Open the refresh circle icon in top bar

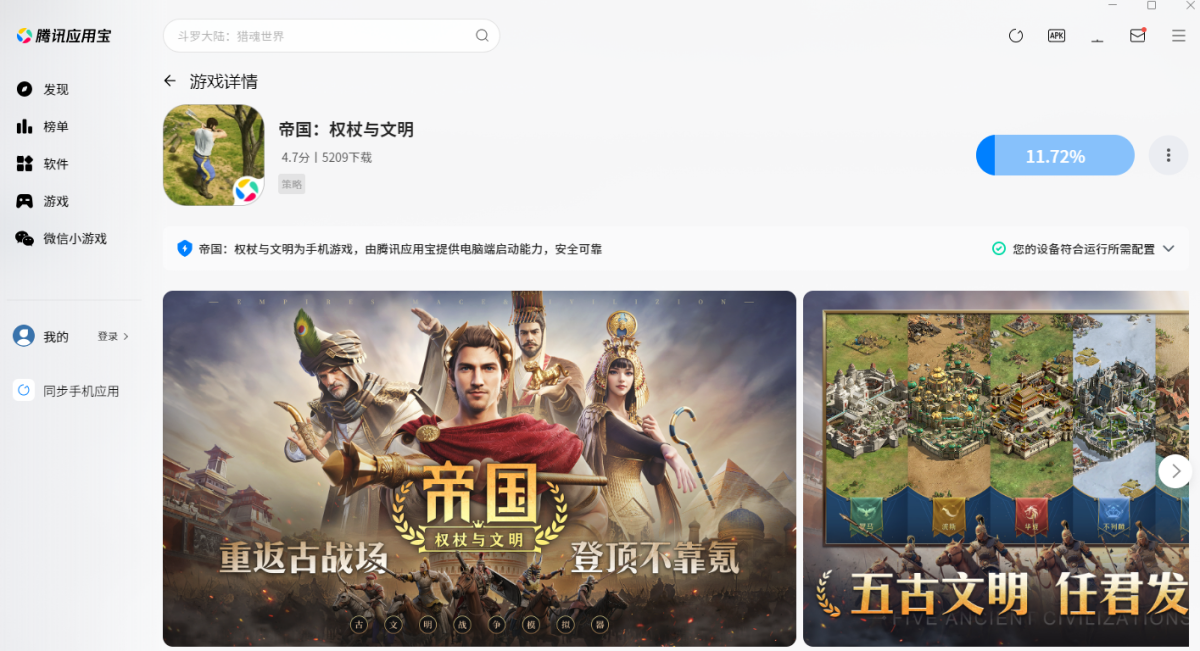1016,36
